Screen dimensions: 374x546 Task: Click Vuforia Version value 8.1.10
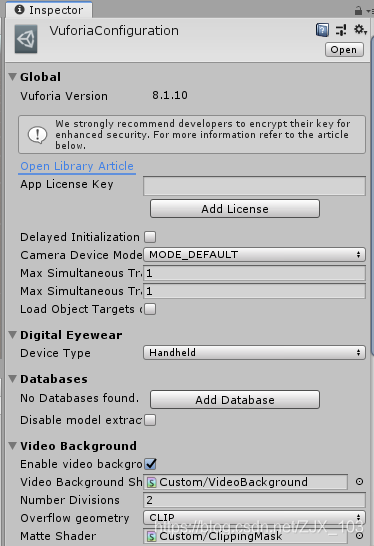[x=170, y=95]
